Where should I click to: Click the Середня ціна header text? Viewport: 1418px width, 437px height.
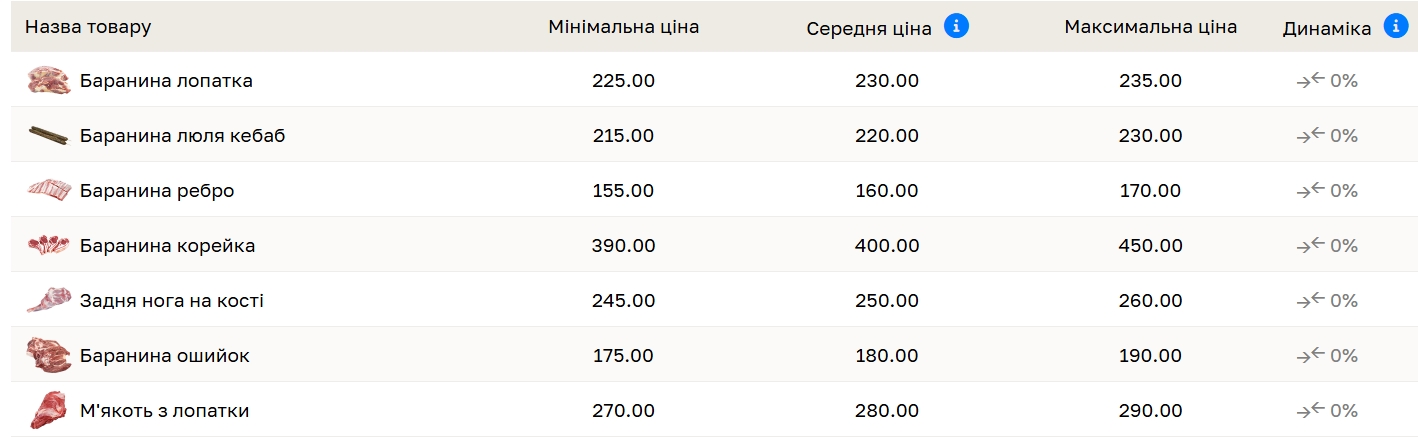point(869,28)
